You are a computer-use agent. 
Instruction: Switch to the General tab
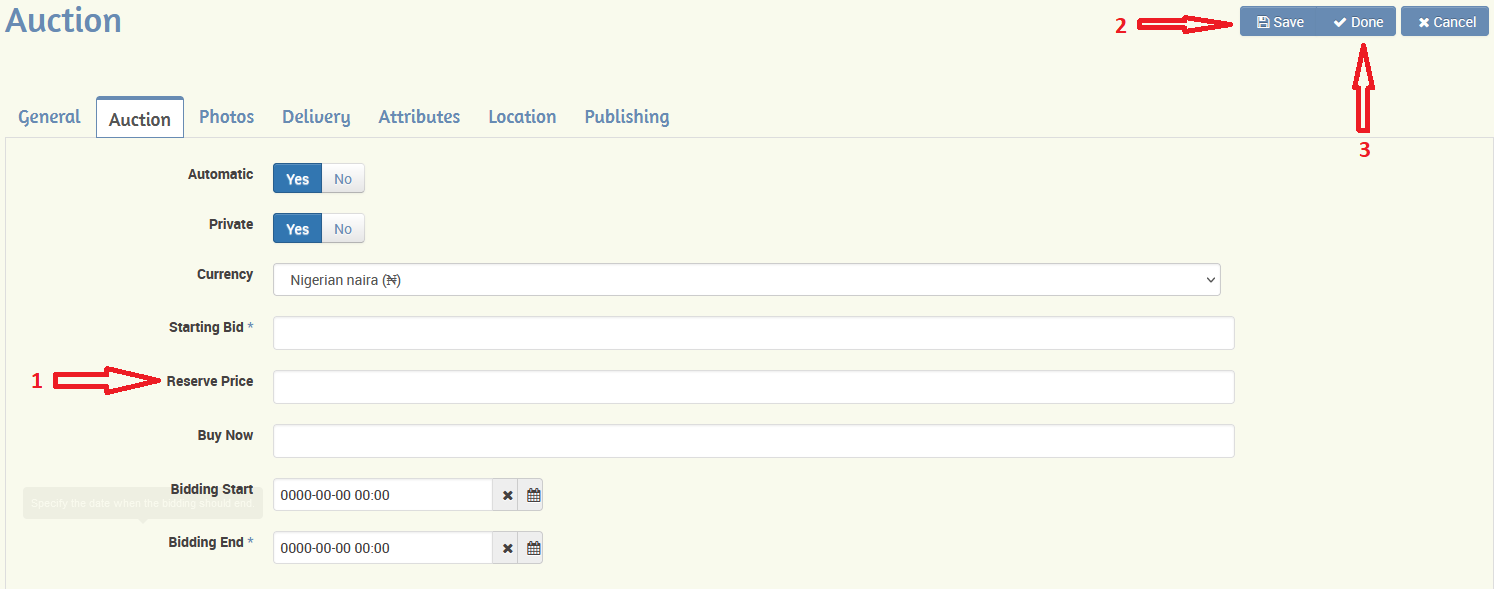49,117
